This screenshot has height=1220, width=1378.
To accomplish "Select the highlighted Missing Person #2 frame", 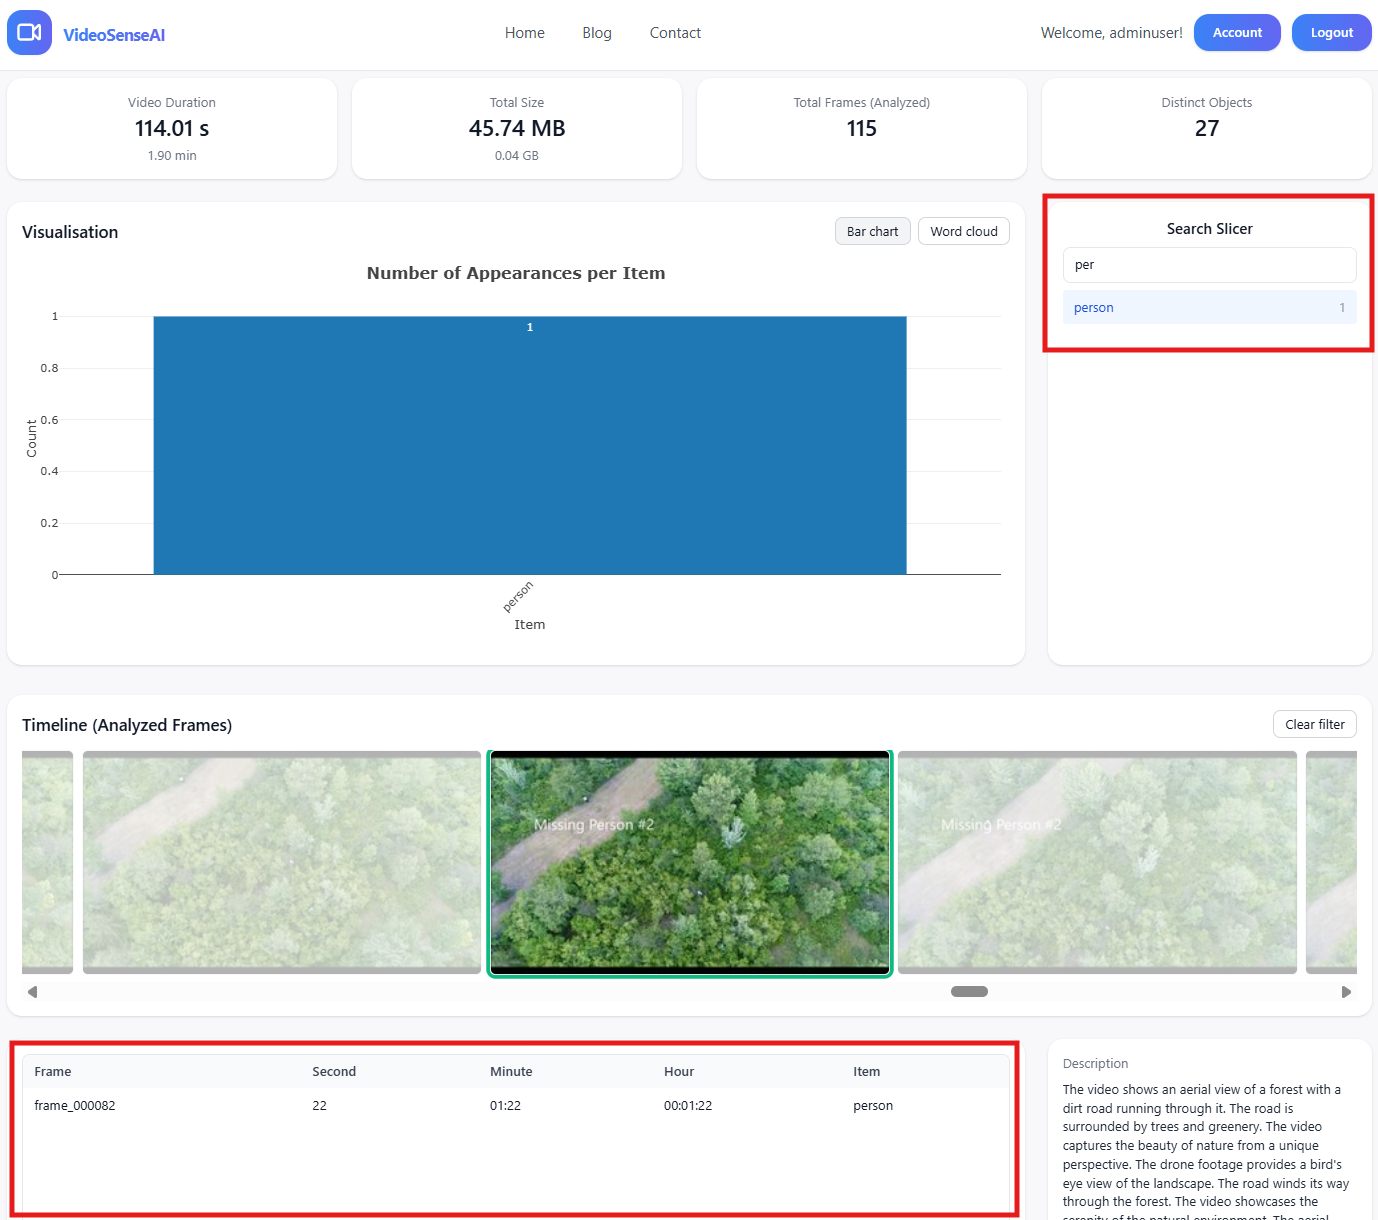I will click(689, 862).
